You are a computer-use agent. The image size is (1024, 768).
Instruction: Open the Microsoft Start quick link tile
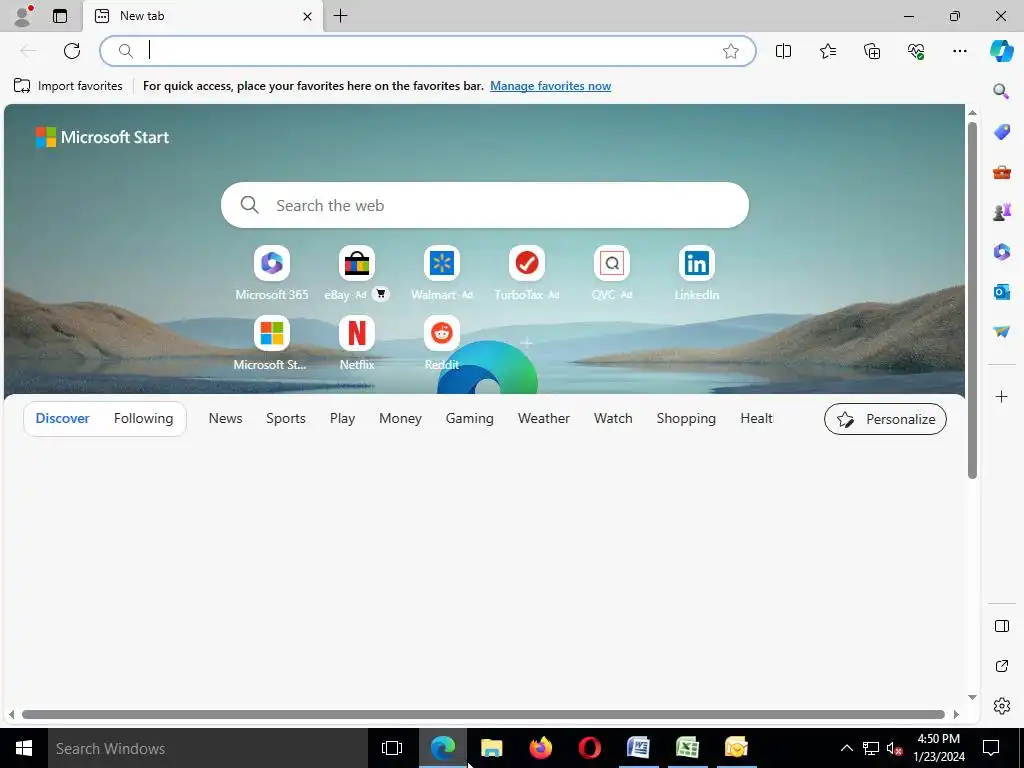point(272,344)
